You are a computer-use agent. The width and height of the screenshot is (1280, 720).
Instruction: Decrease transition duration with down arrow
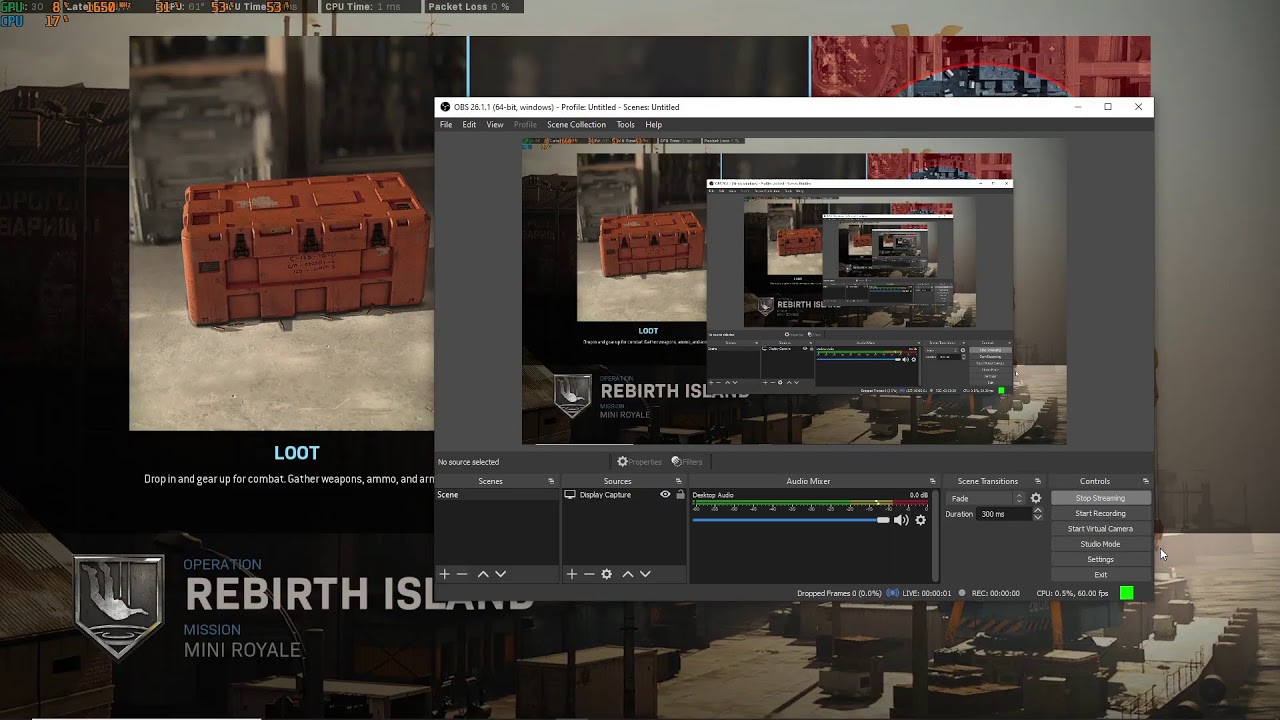coord(1037,518)
